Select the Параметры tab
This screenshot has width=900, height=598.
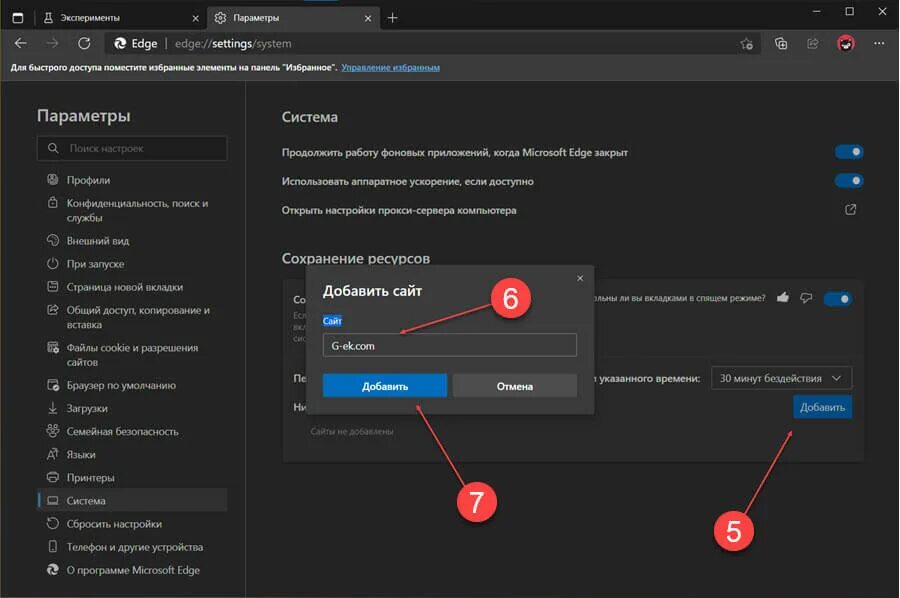[x=293, y=18]
